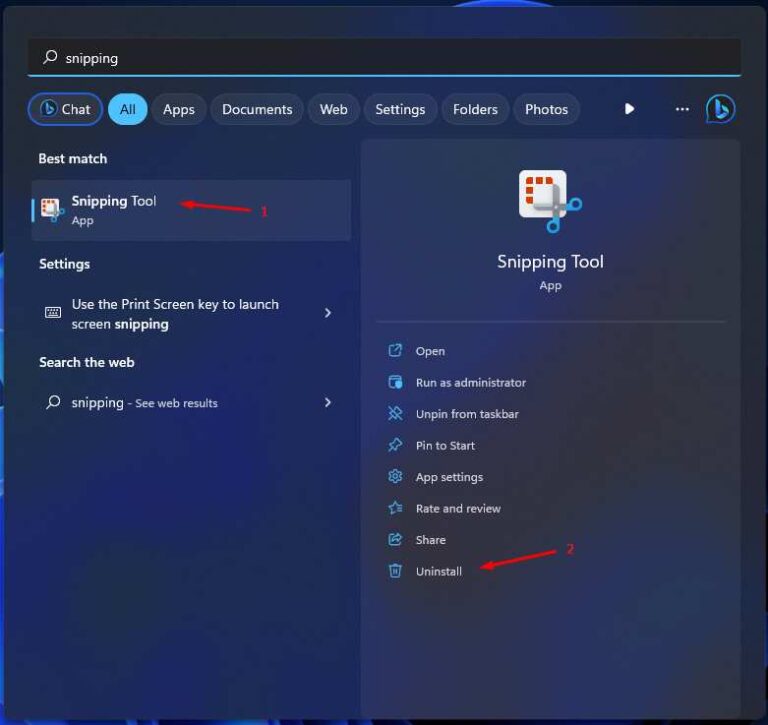Select the Snipping Tool best match result
The image size is (768, 725).
[x=192, y=210]
